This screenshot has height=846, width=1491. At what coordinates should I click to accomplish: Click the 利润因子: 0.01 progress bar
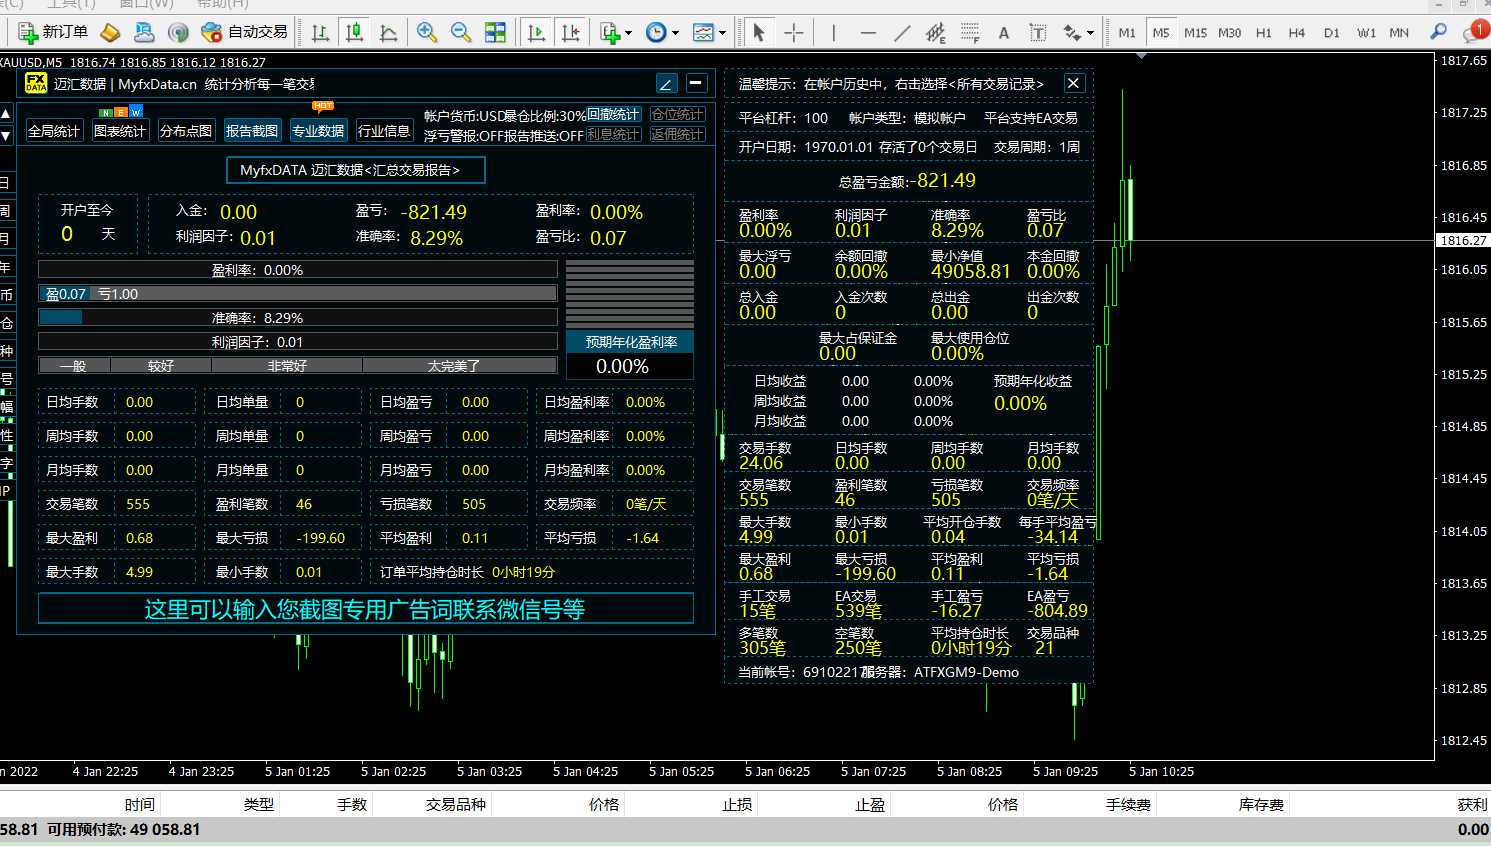click(298, 342)
